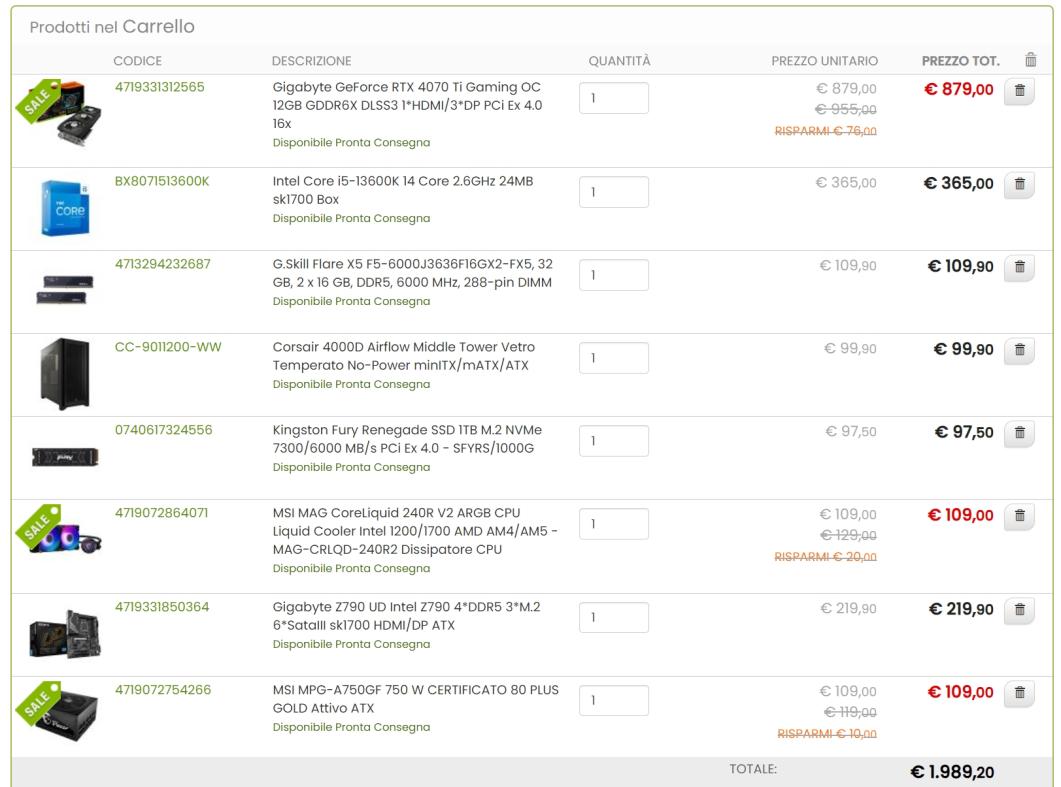Trash the MSI MAG CoreLiquid cooler item
This screenshot has width=1061, height=787.
click(x=1018, y=517)
